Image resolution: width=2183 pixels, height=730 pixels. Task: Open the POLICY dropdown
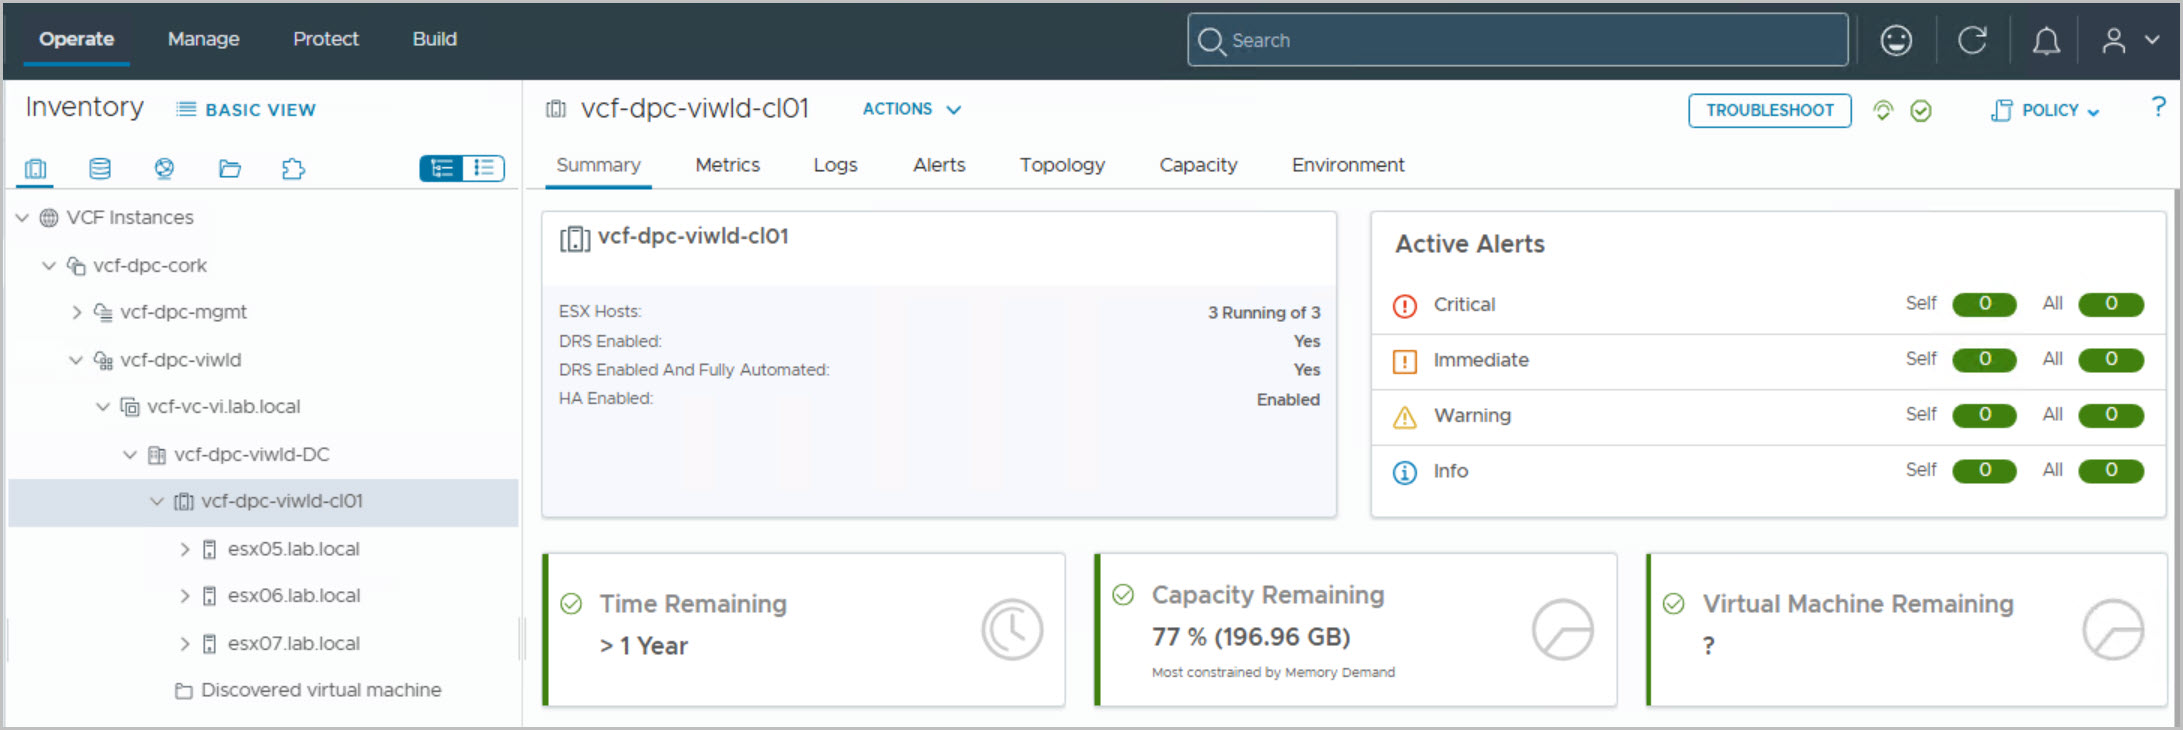point(2045,110)
